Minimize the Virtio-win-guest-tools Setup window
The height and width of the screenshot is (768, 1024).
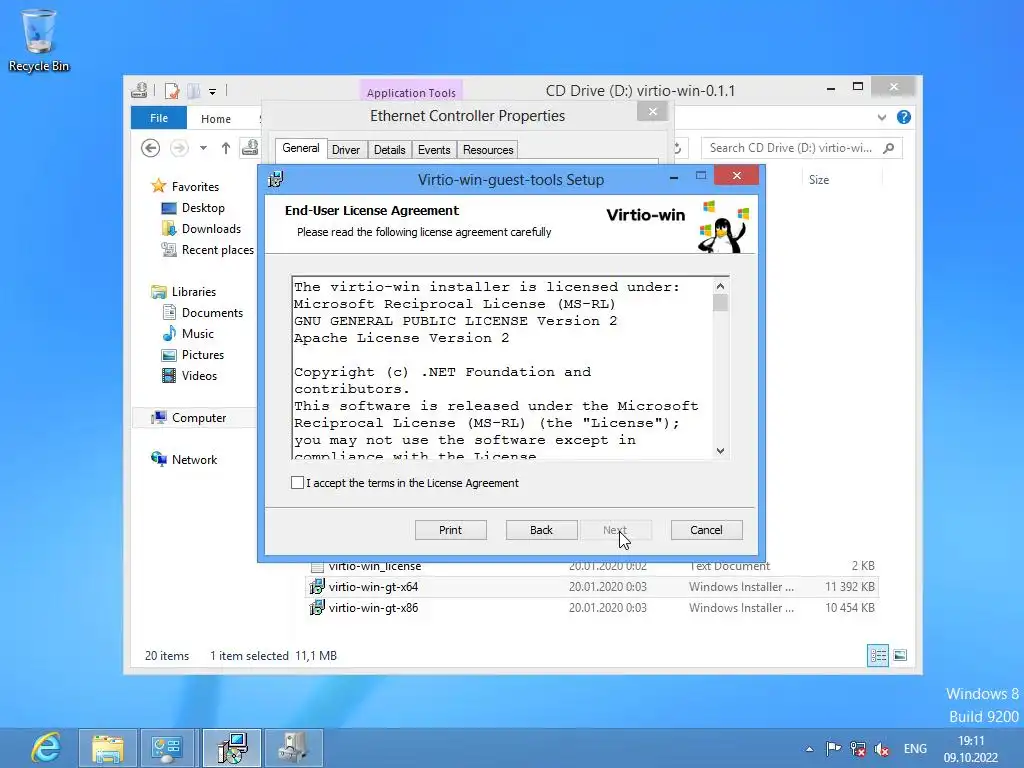(674, 177)
